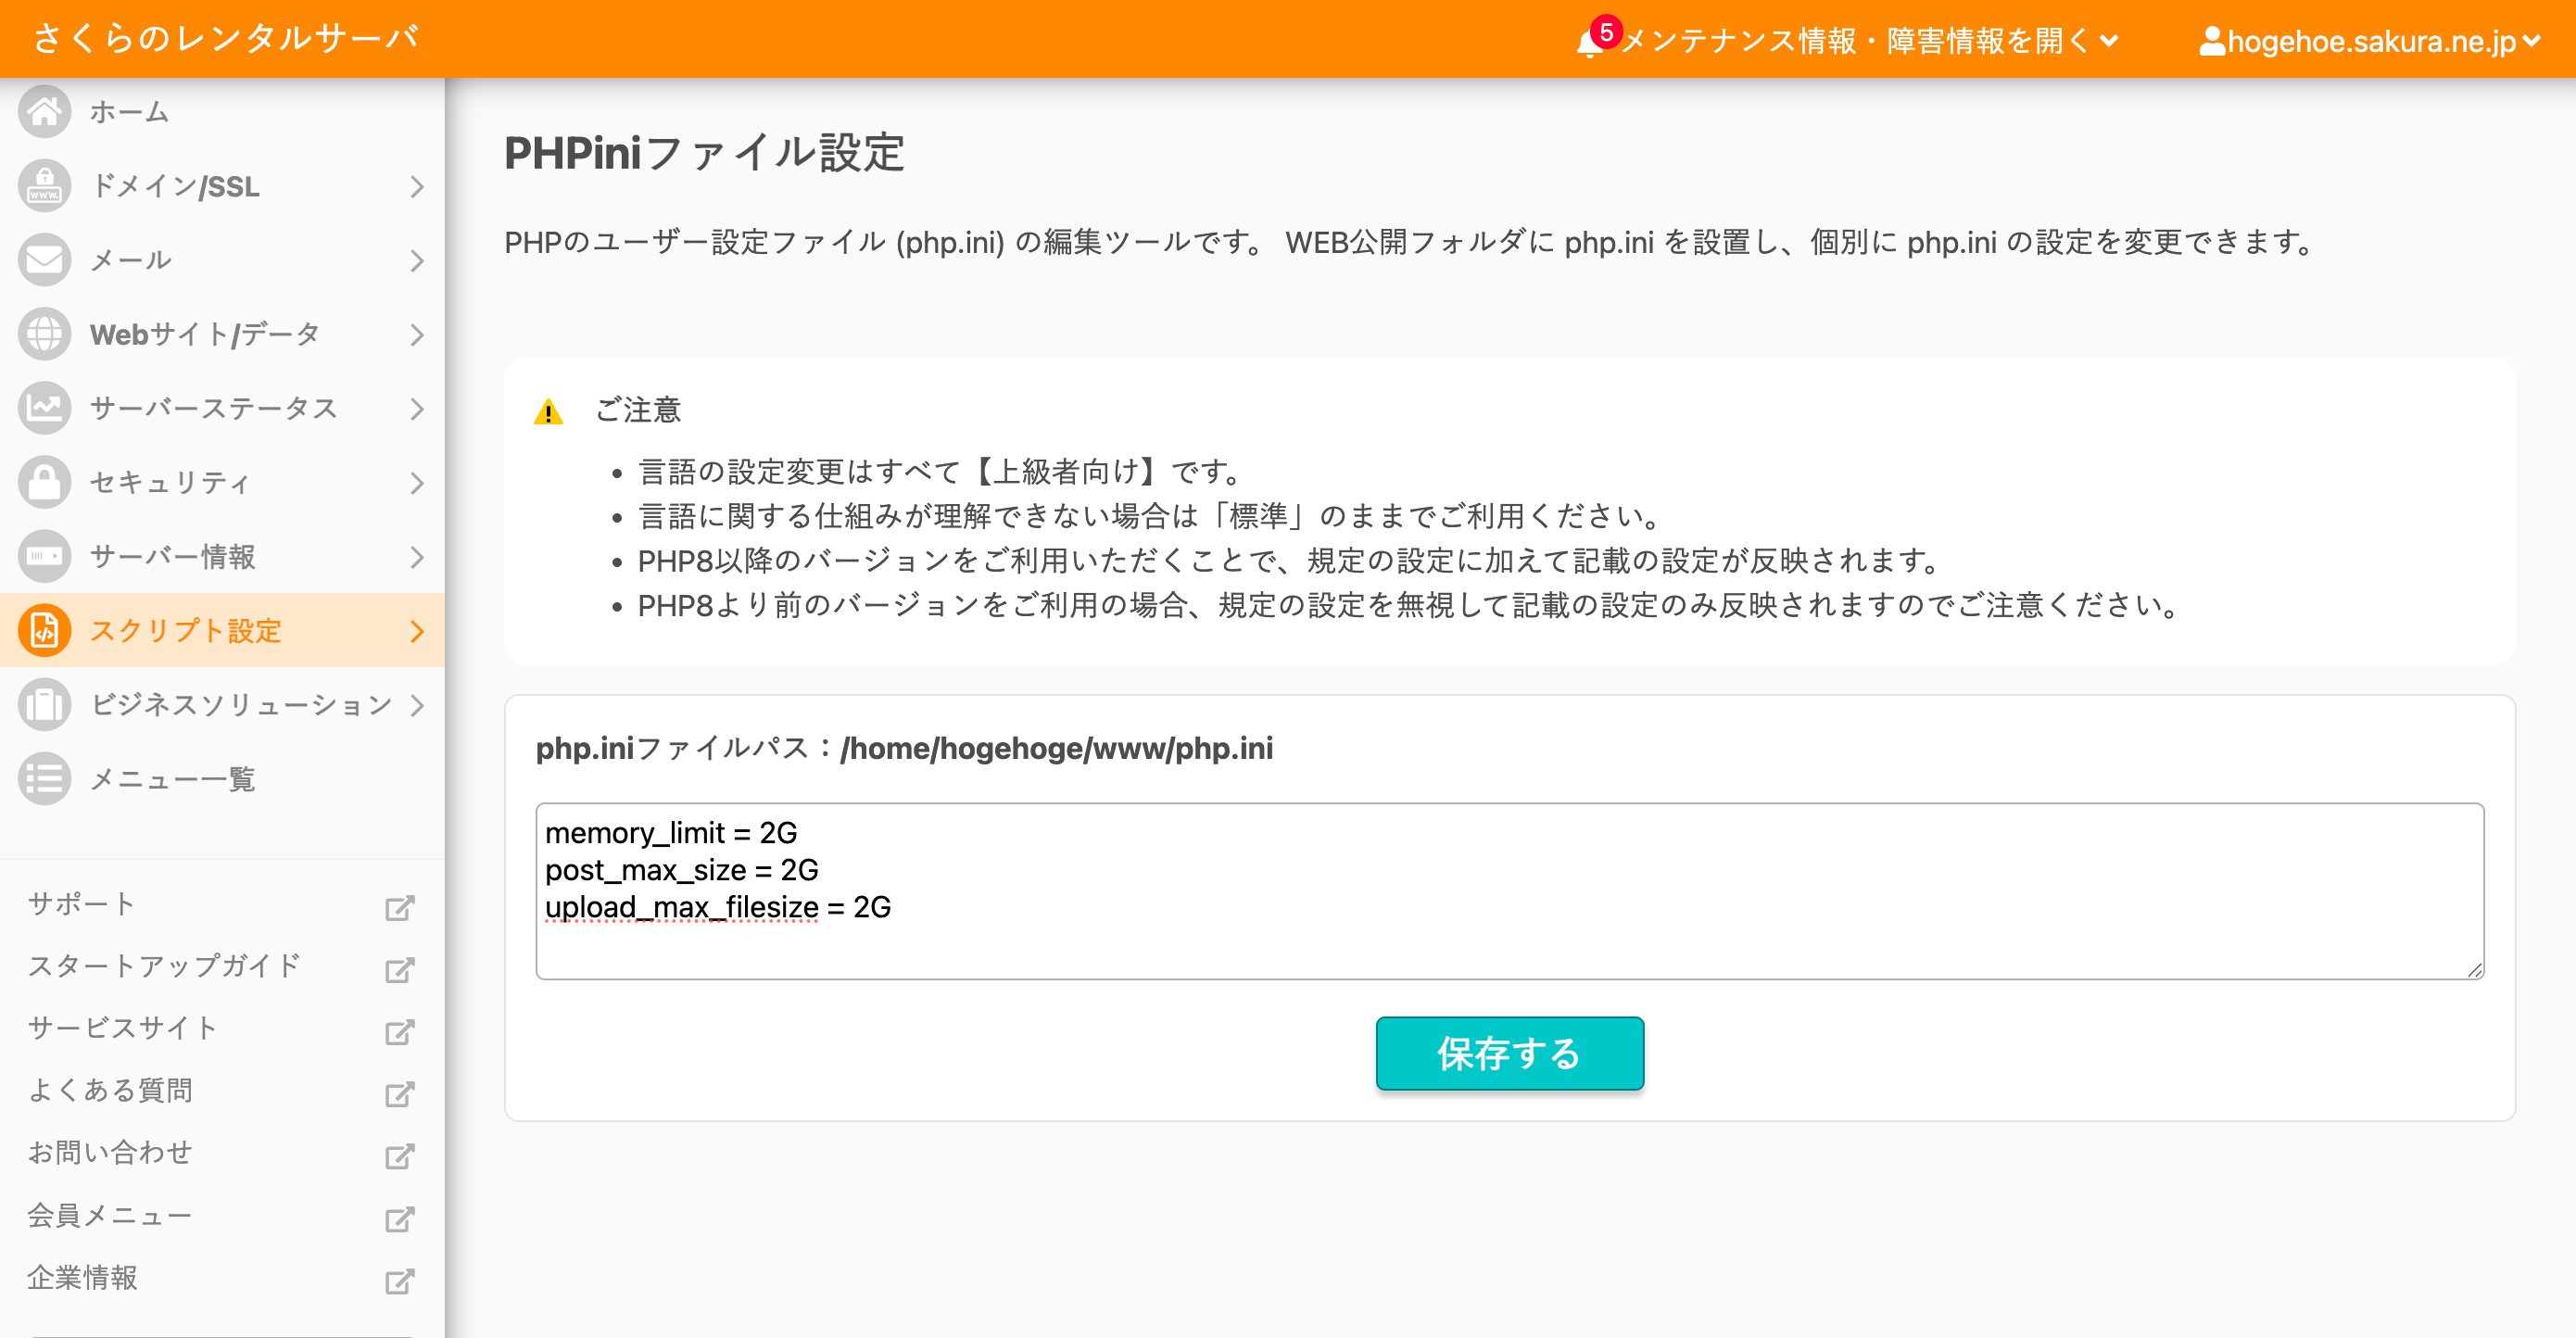Select the スクリプト設定 menu item
The image size is (2576, 1338).
186,631
